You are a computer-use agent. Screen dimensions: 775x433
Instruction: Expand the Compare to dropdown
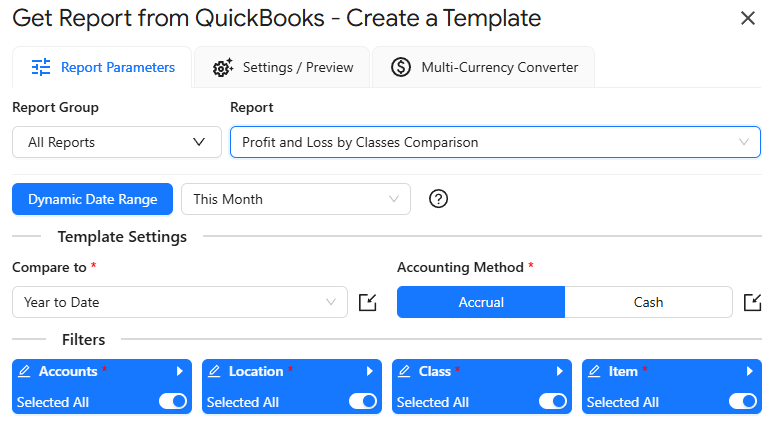tap(180, 302)
